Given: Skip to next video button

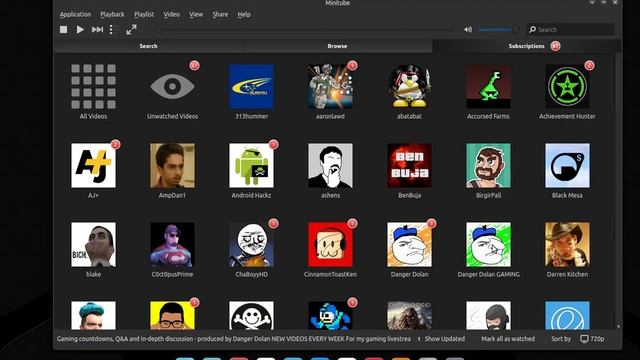Looking at the screenshot, I should (x=97, y=29).
